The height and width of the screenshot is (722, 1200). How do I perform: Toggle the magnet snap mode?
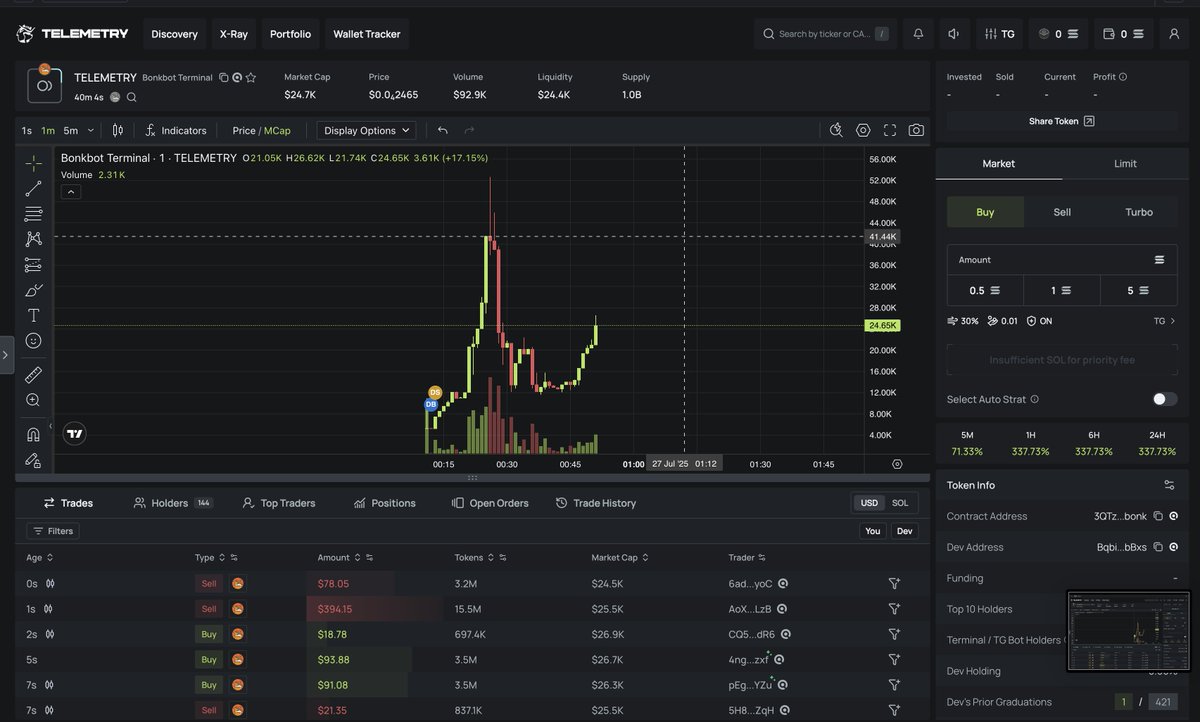click(x=33, y=434)
